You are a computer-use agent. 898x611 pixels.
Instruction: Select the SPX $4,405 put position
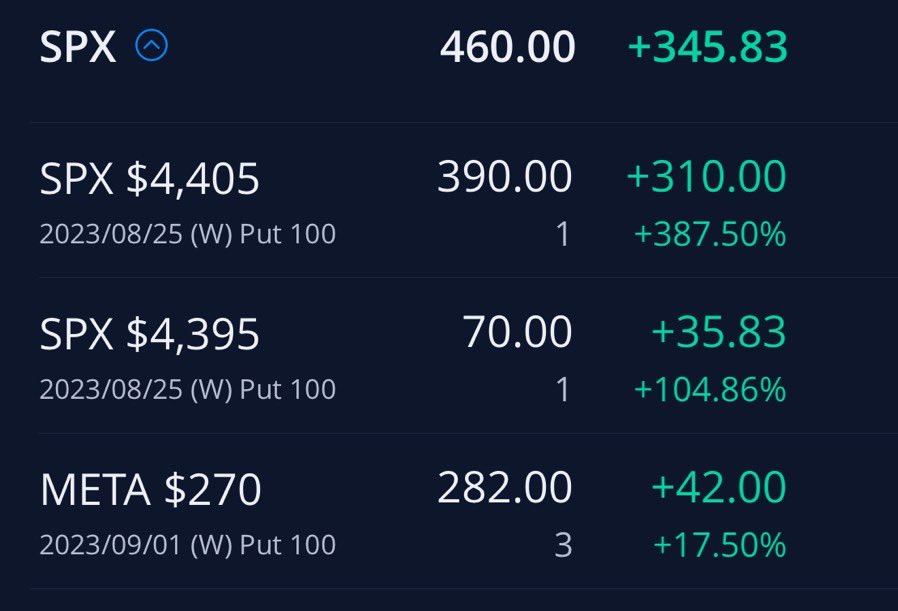point(150,179)
